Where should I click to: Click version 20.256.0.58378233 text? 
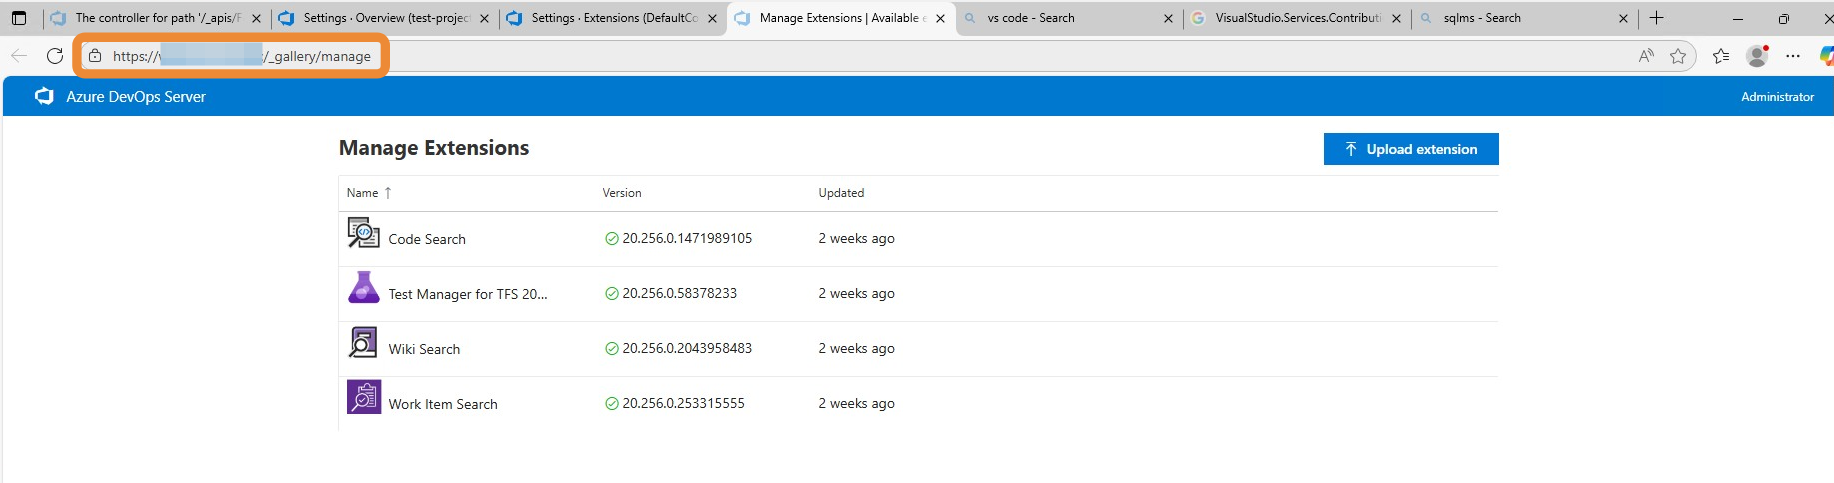[x=679, y=294]
